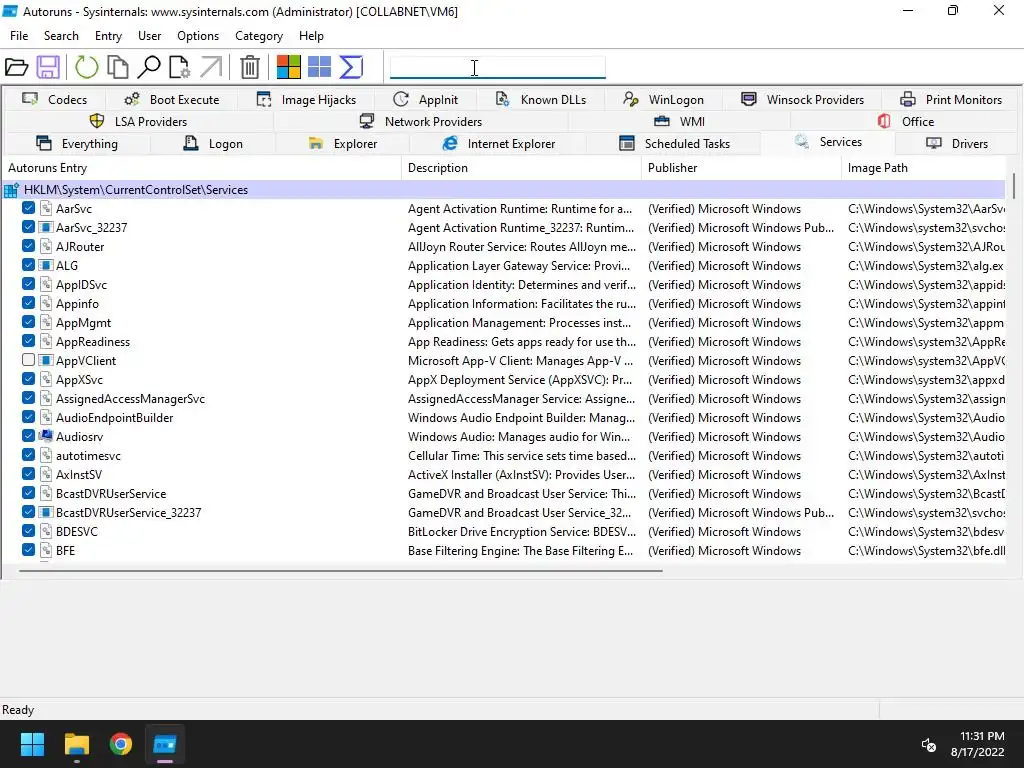Switch to the Image Hijacks tab
The width and height of the screenshot is (1024, 768).
(306, 99)
